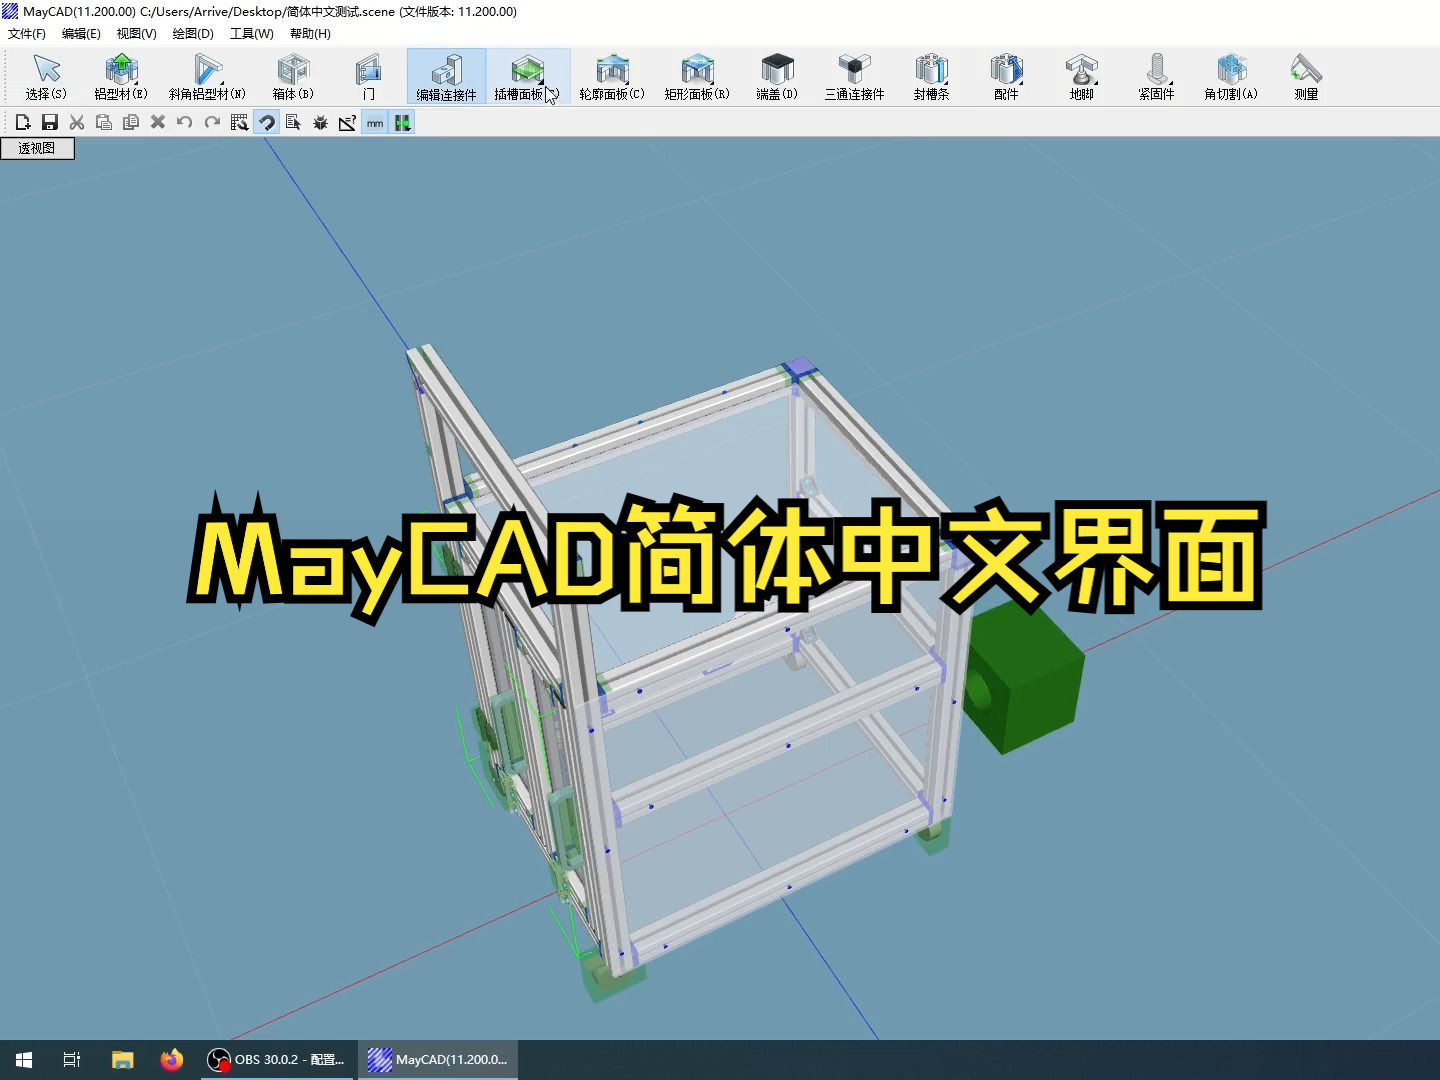Launch Firefox from the taskbar

click(172, 1059)
